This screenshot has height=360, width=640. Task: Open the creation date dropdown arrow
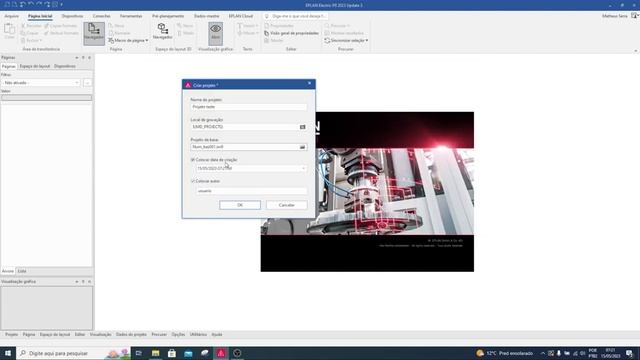click(303, 168)
